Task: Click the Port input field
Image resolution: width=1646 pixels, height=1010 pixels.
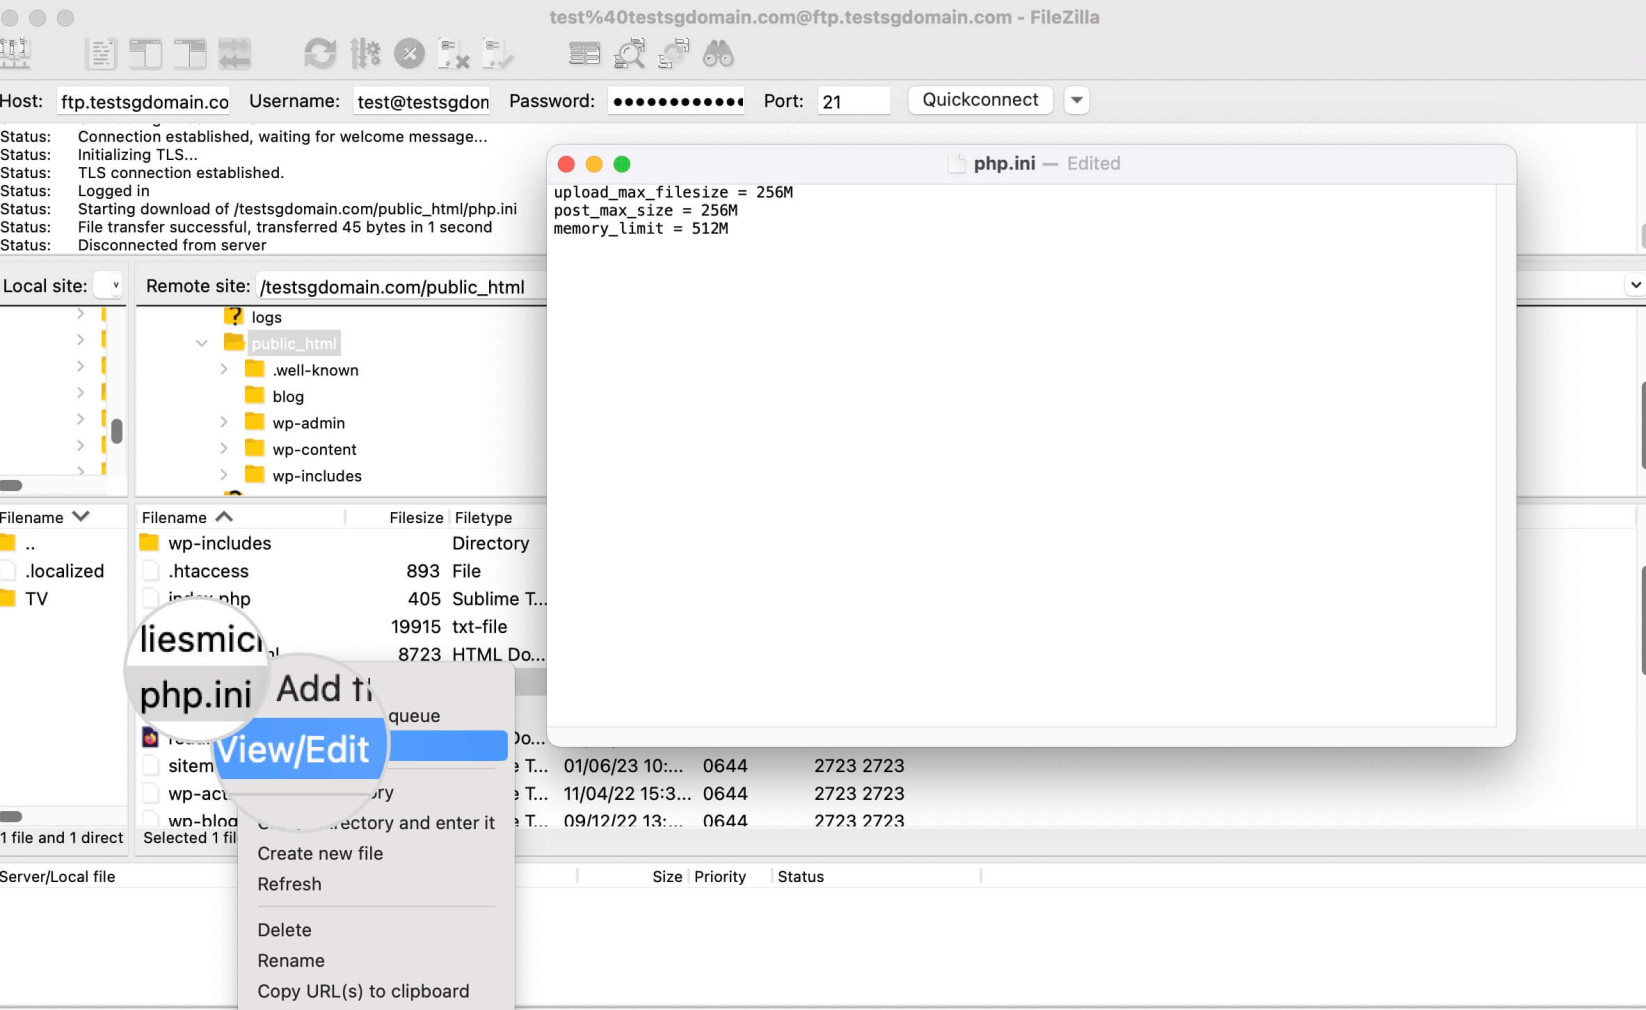Action: click(853, 101)
